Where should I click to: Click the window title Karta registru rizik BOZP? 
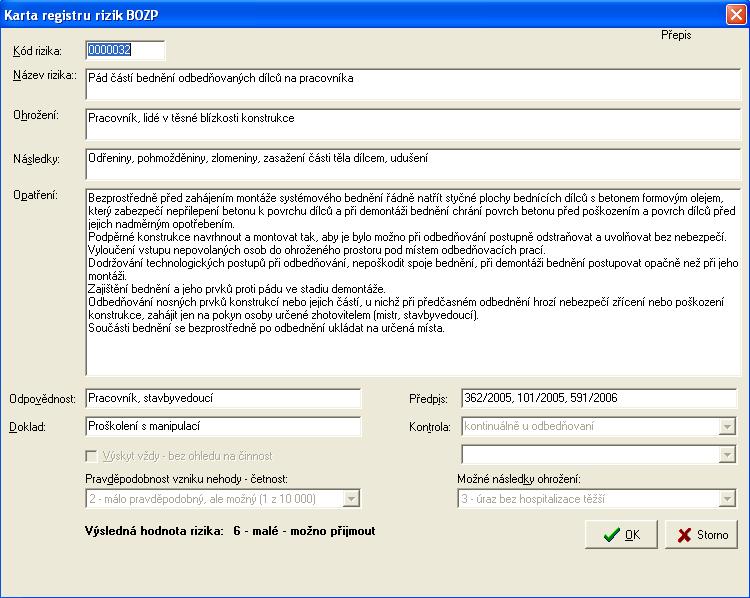pos(81,15)
